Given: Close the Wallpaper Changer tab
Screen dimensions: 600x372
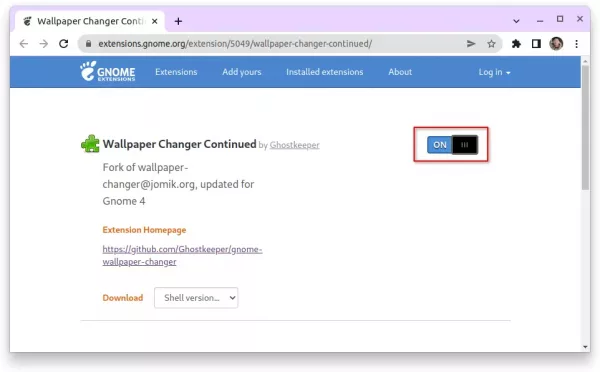Looking at the screenshot, I should pyautogui.click(x=155, y=21).
